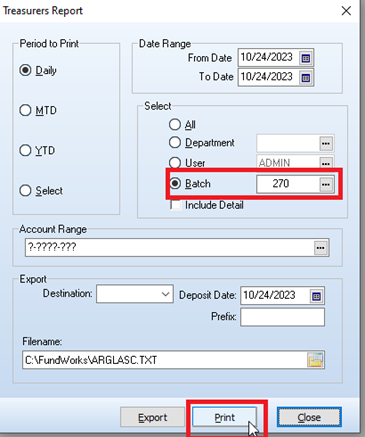This screenshot has height=437, width=365.
Task: Click the Close button
Action: (x=309, y=417)
